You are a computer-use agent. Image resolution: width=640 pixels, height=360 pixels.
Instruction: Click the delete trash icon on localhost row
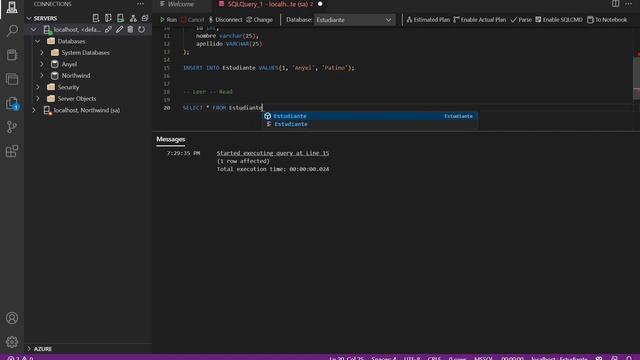tap(130, 29)
